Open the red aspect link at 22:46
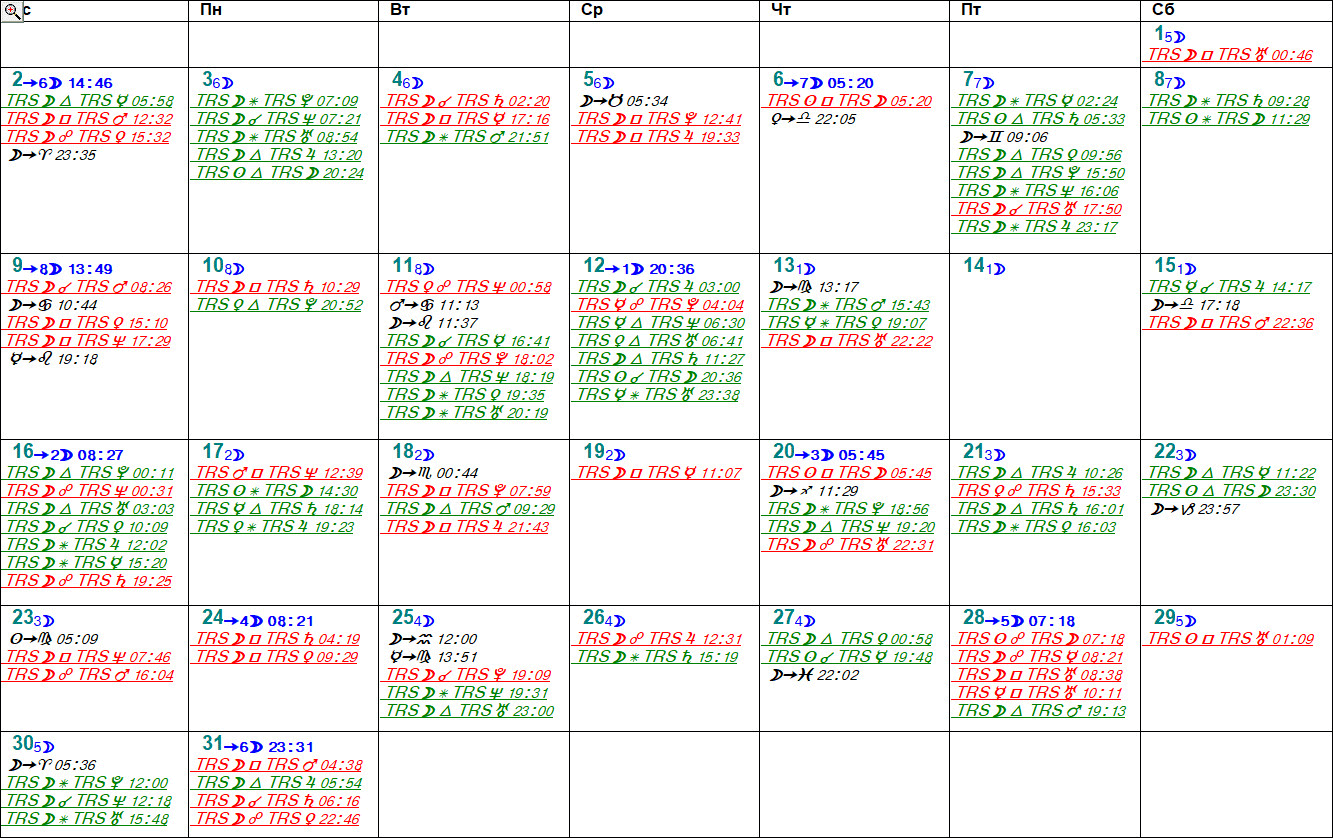Viewport: 1333px width, 838px height. click(278, 819)
